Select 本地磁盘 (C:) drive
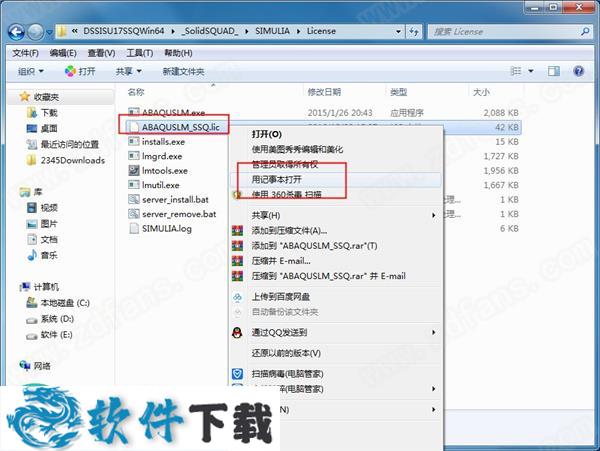The image size is (600, 451). pos(65,303)
